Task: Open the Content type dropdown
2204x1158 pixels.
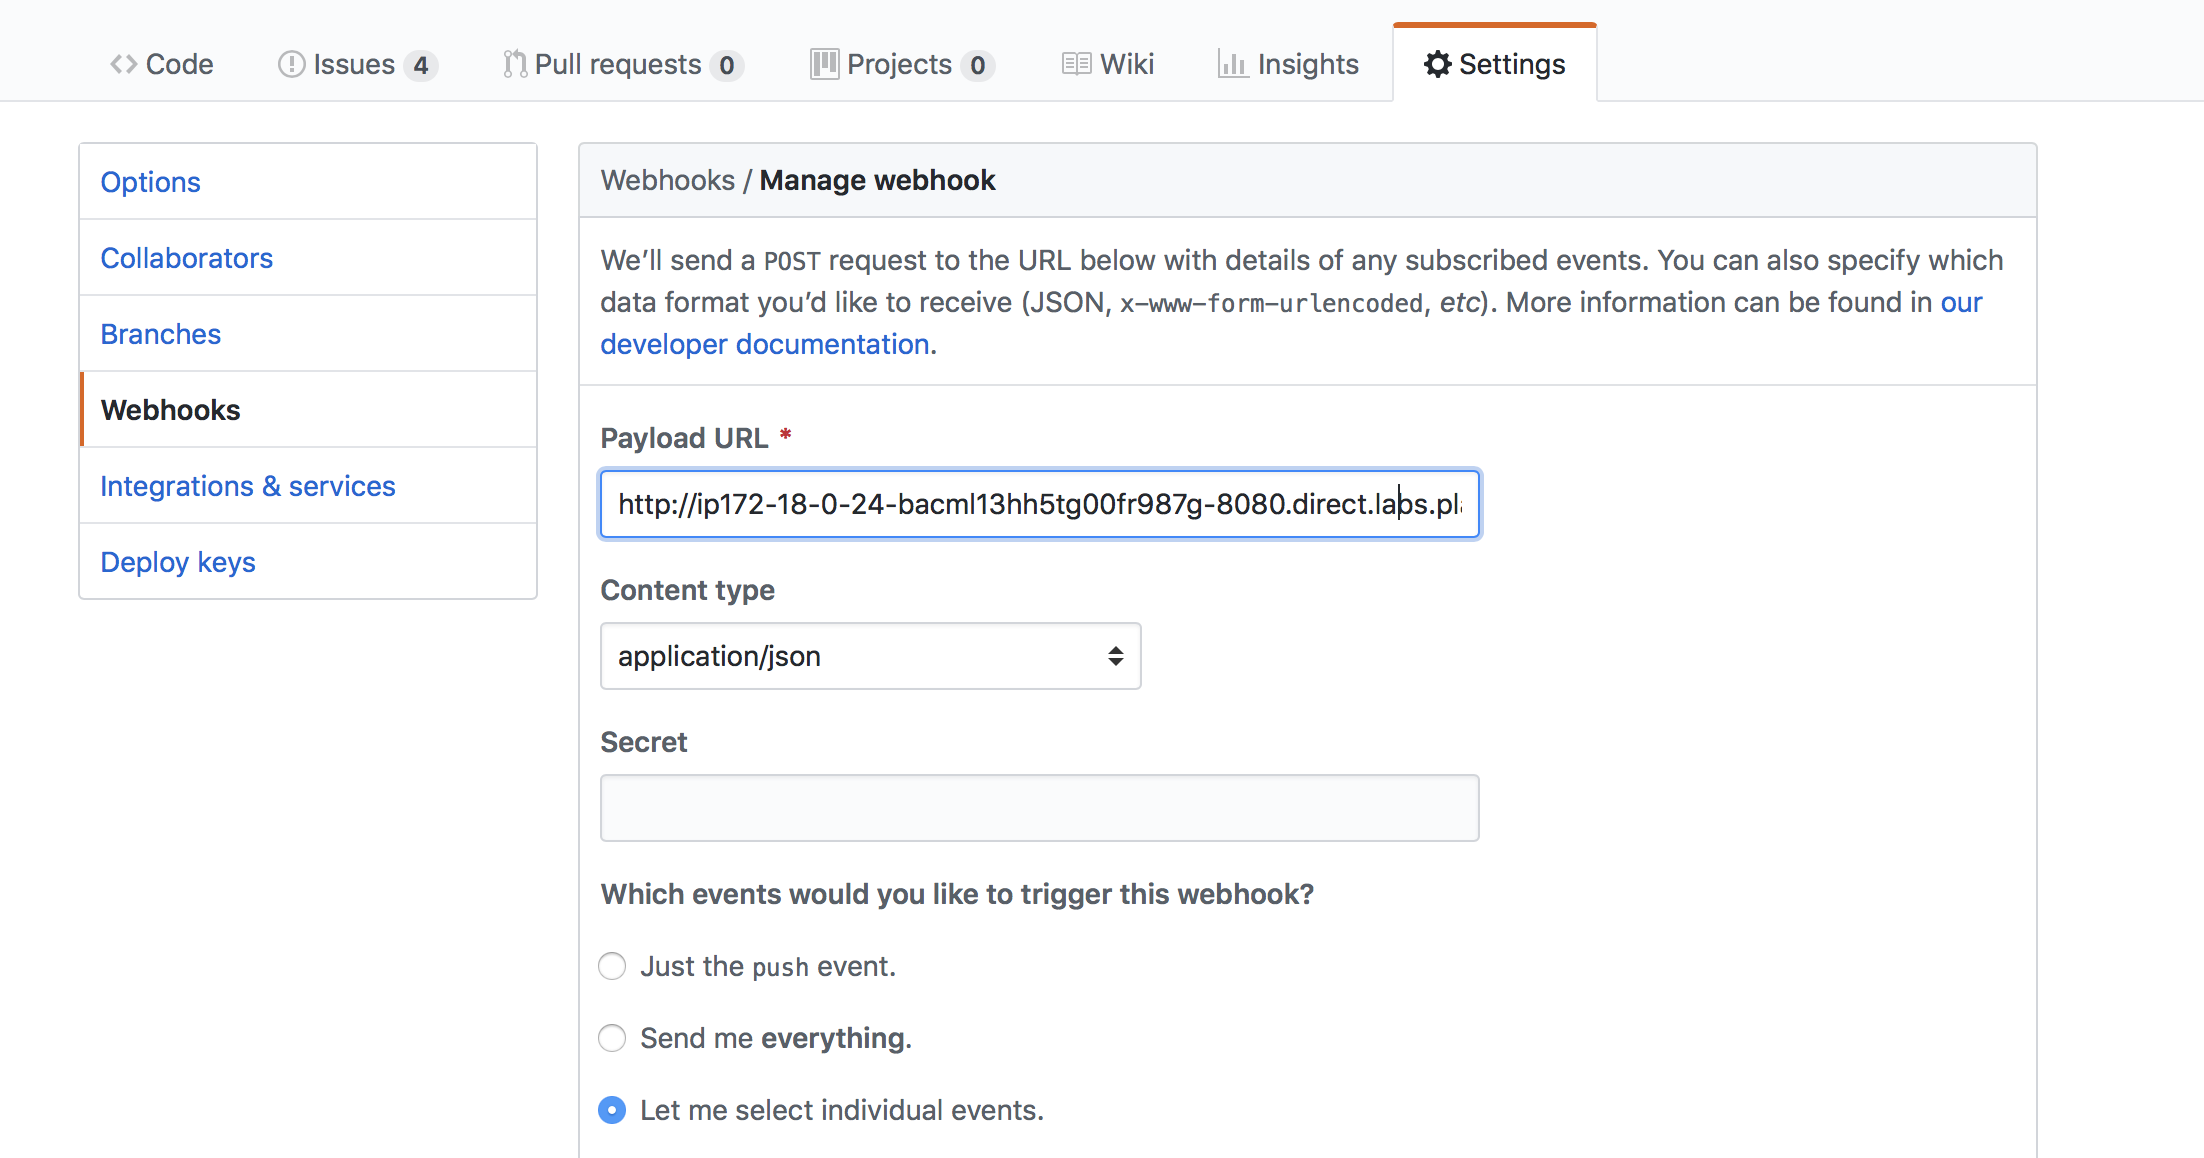Action: coord(868,656)
